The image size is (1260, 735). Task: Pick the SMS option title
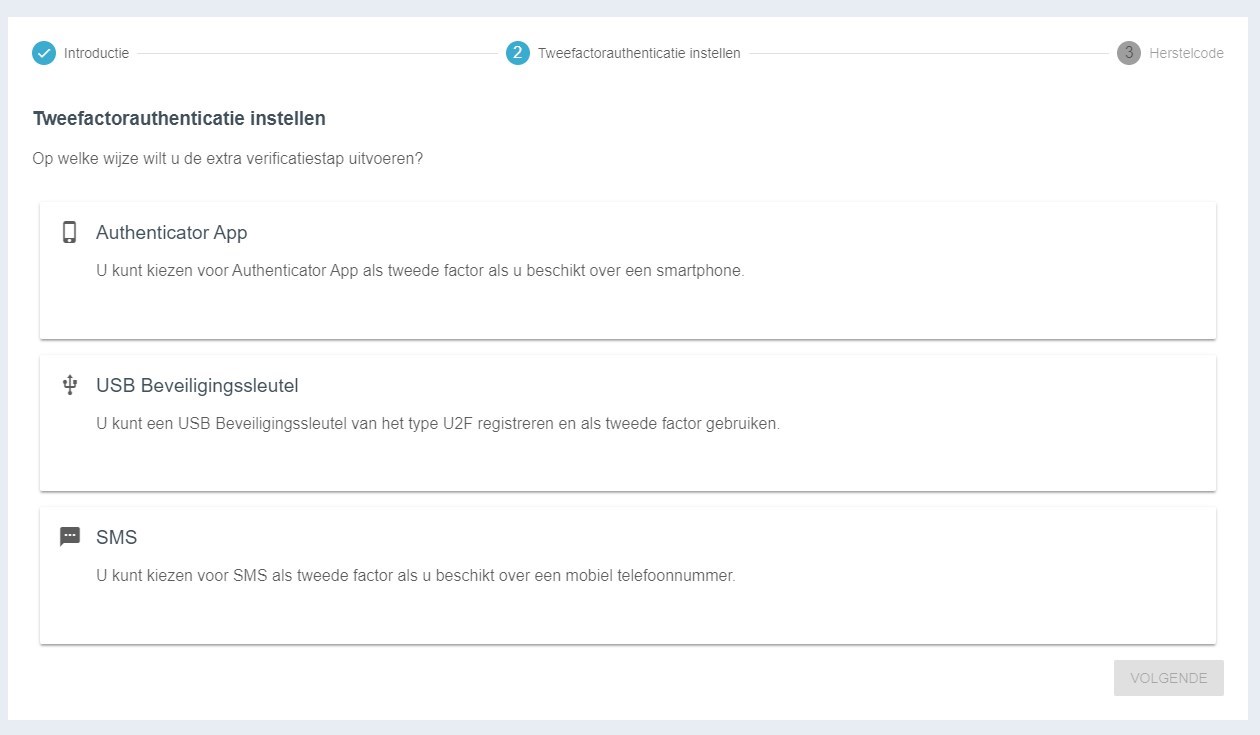[116, 537]
